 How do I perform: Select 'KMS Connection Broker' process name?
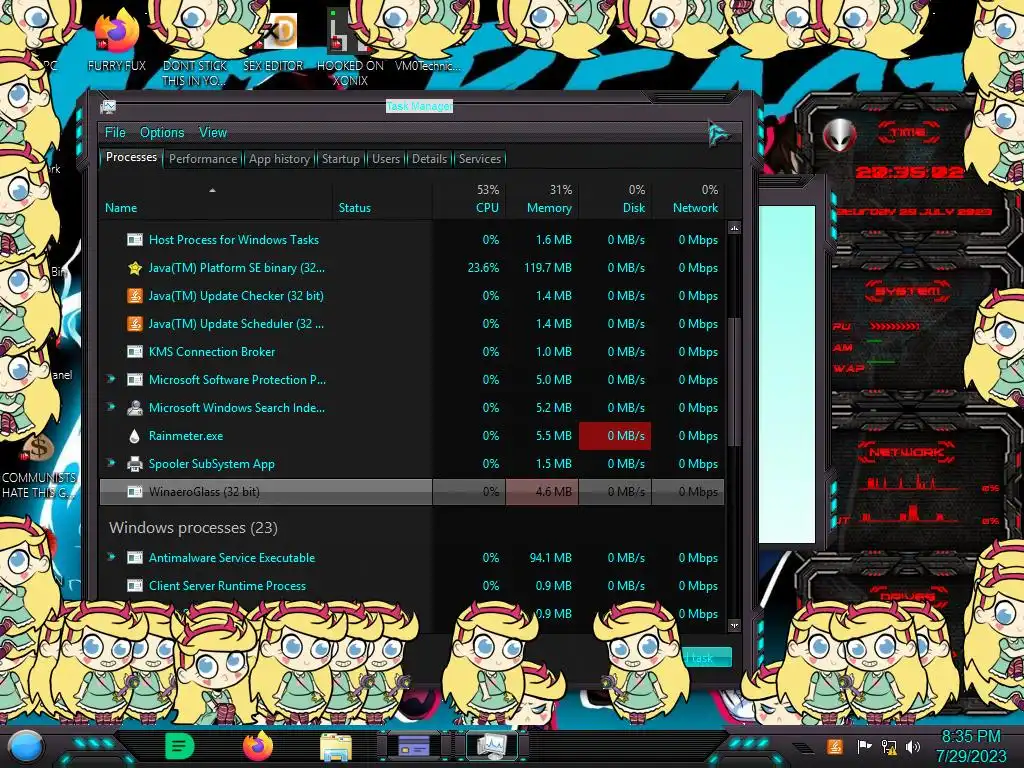point(212,352)
